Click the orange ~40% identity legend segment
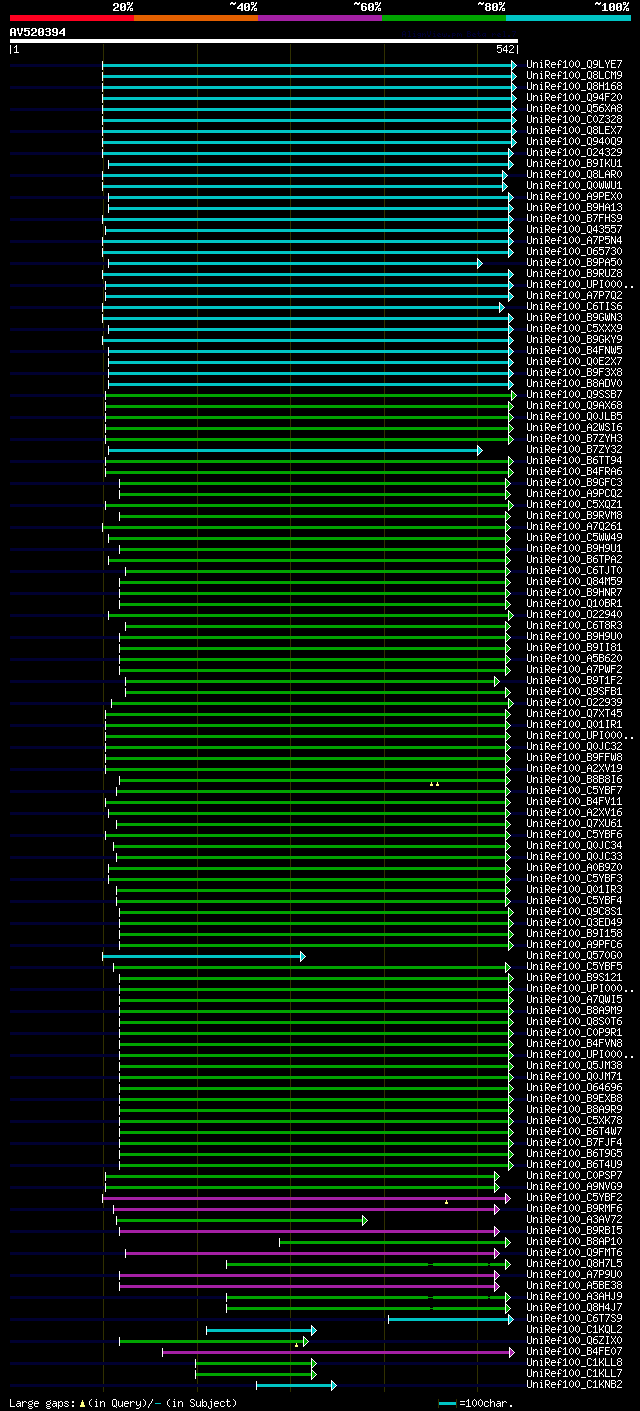 click(x=196, y=17)
